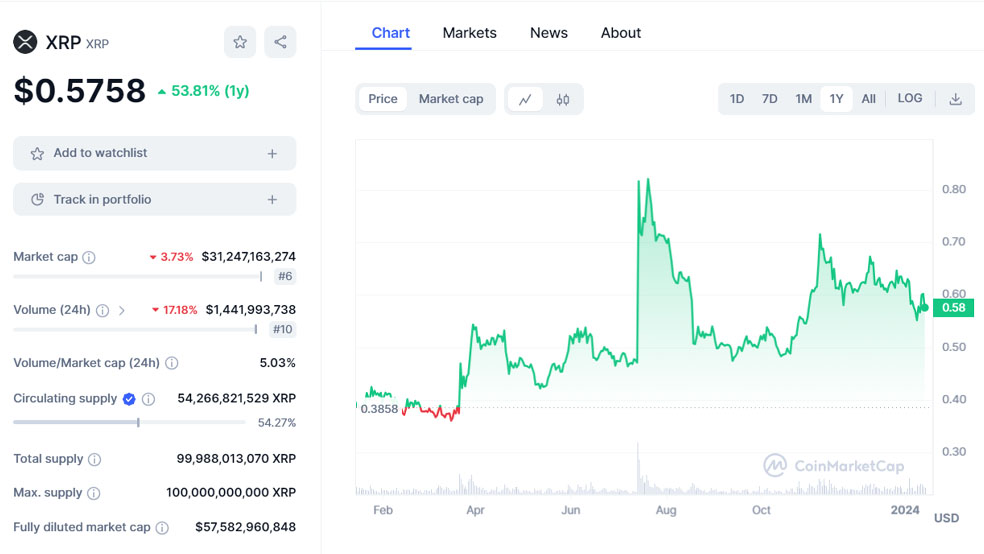Toggle chart to Market cap view
Viewport: 984px width, 554px height.
[450, 99]
